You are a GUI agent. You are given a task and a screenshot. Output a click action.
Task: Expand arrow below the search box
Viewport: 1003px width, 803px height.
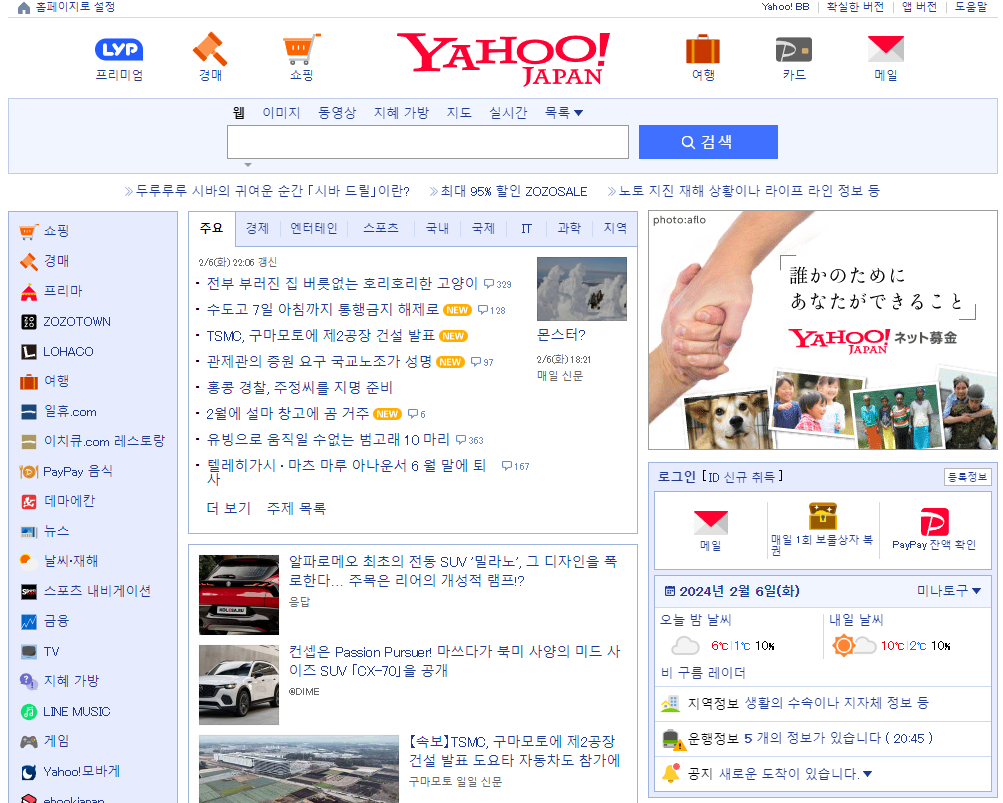248,165
